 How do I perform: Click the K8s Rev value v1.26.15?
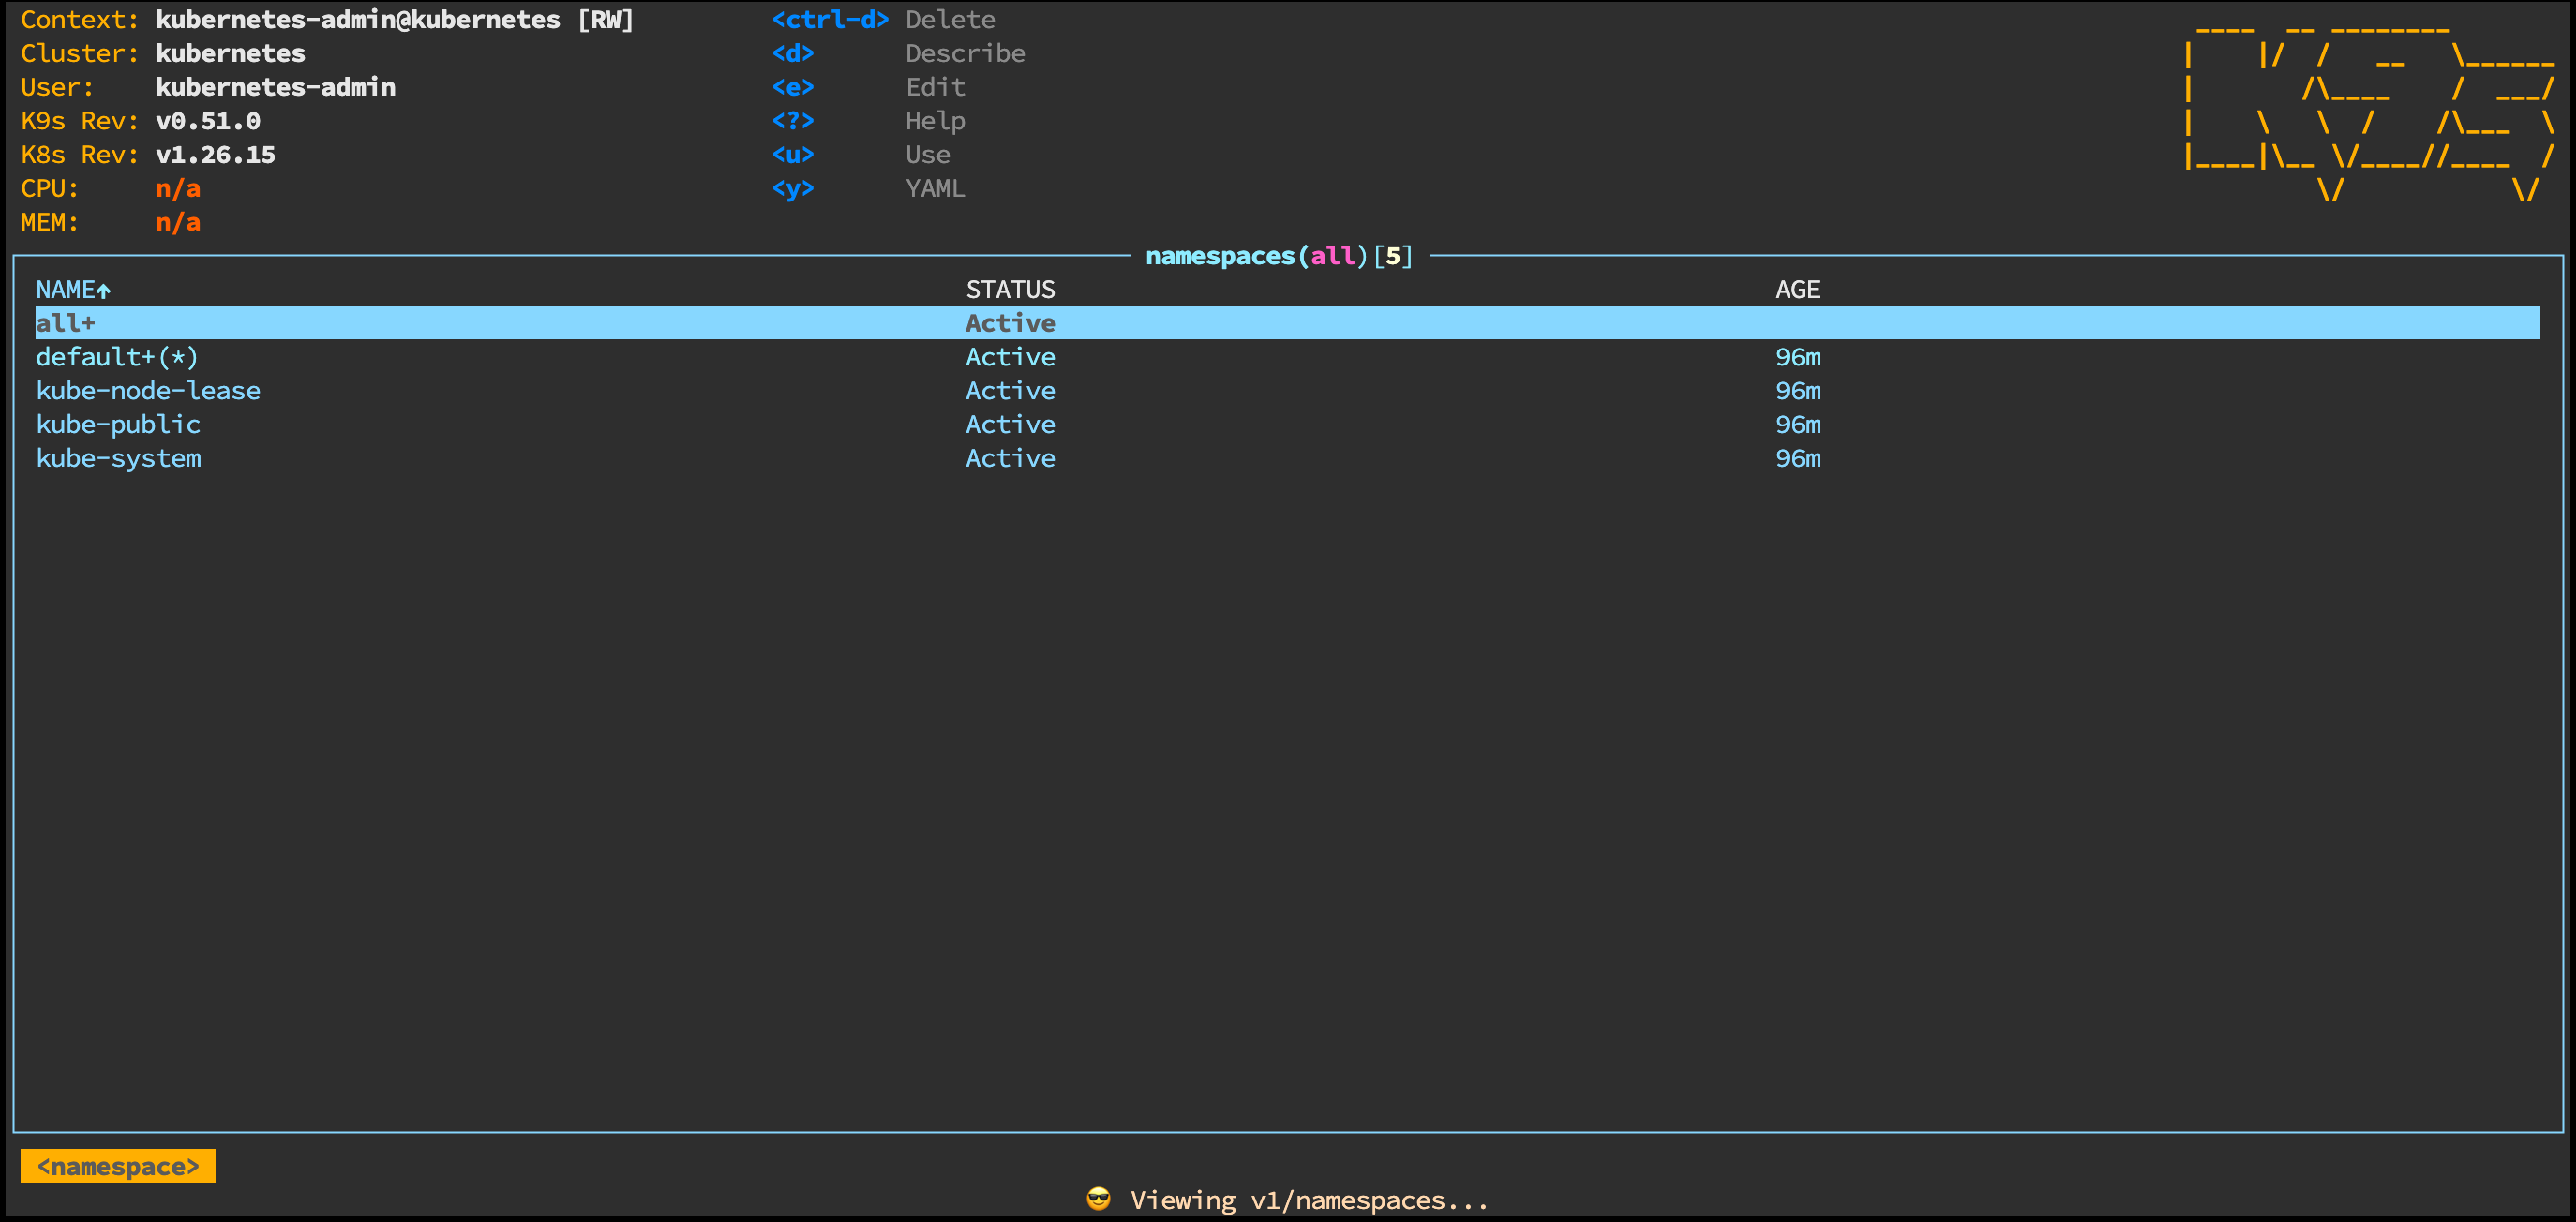(215, 155)
